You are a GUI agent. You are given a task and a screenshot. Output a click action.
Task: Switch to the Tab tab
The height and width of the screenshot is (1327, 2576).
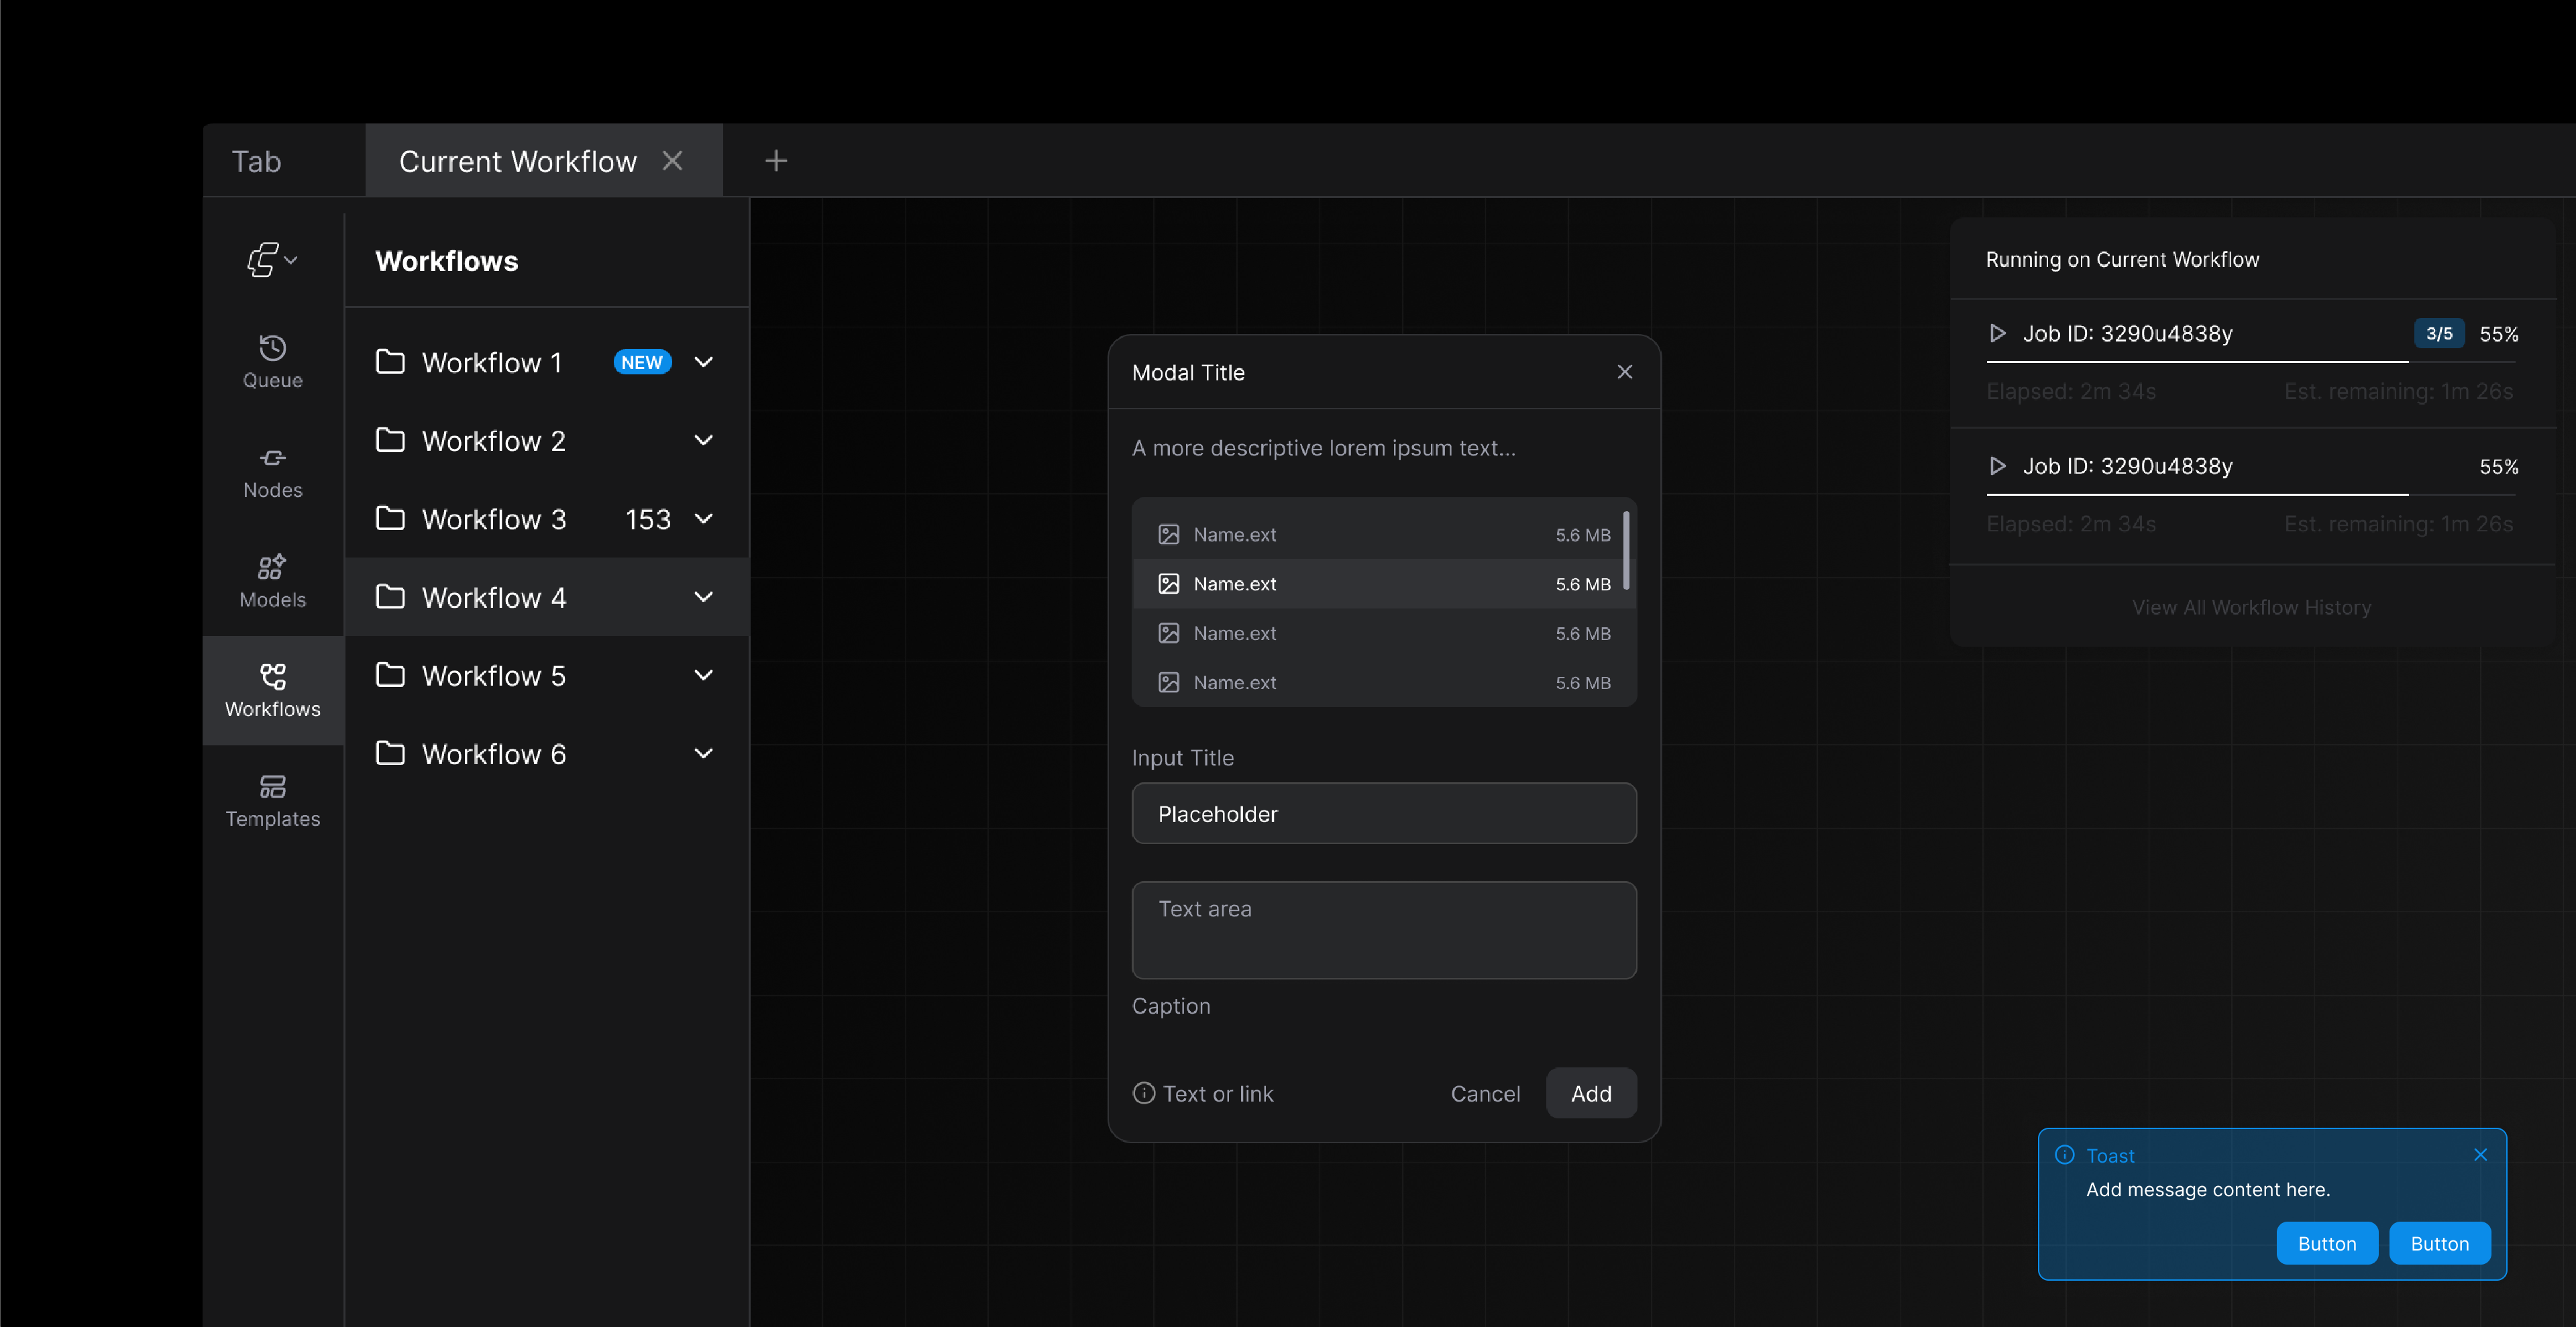(256, 160)
